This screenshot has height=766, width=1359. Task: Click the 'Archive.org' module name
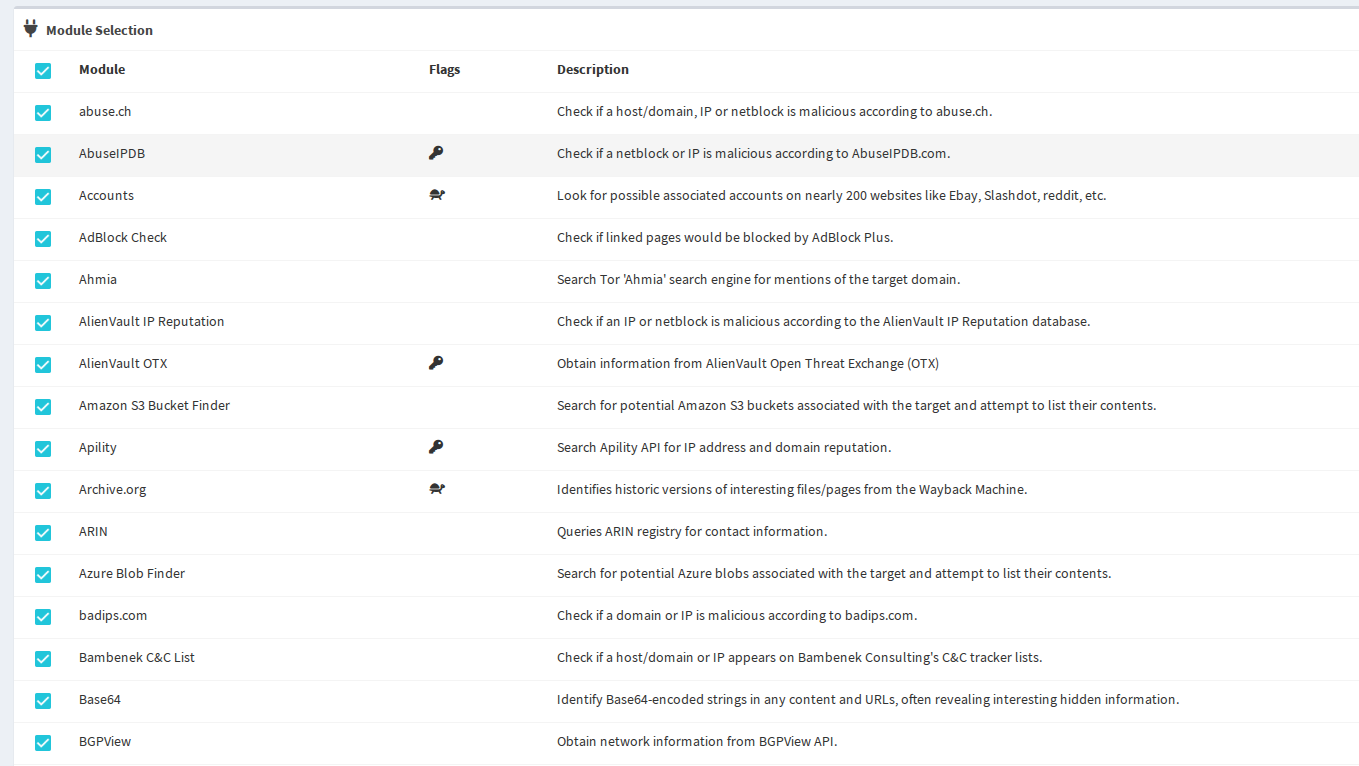[x=113, y=489]
